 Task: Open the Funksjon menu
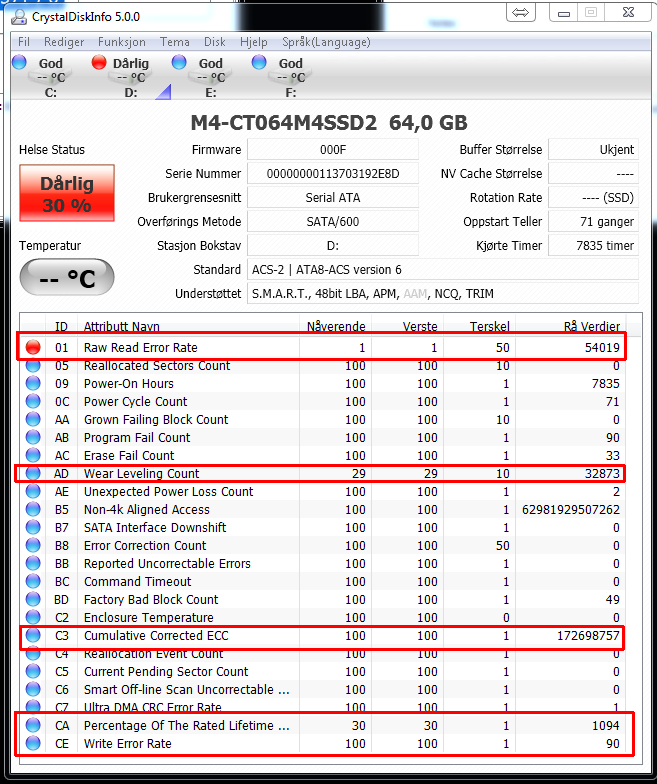pyautogui.click(x=122, y=42)
